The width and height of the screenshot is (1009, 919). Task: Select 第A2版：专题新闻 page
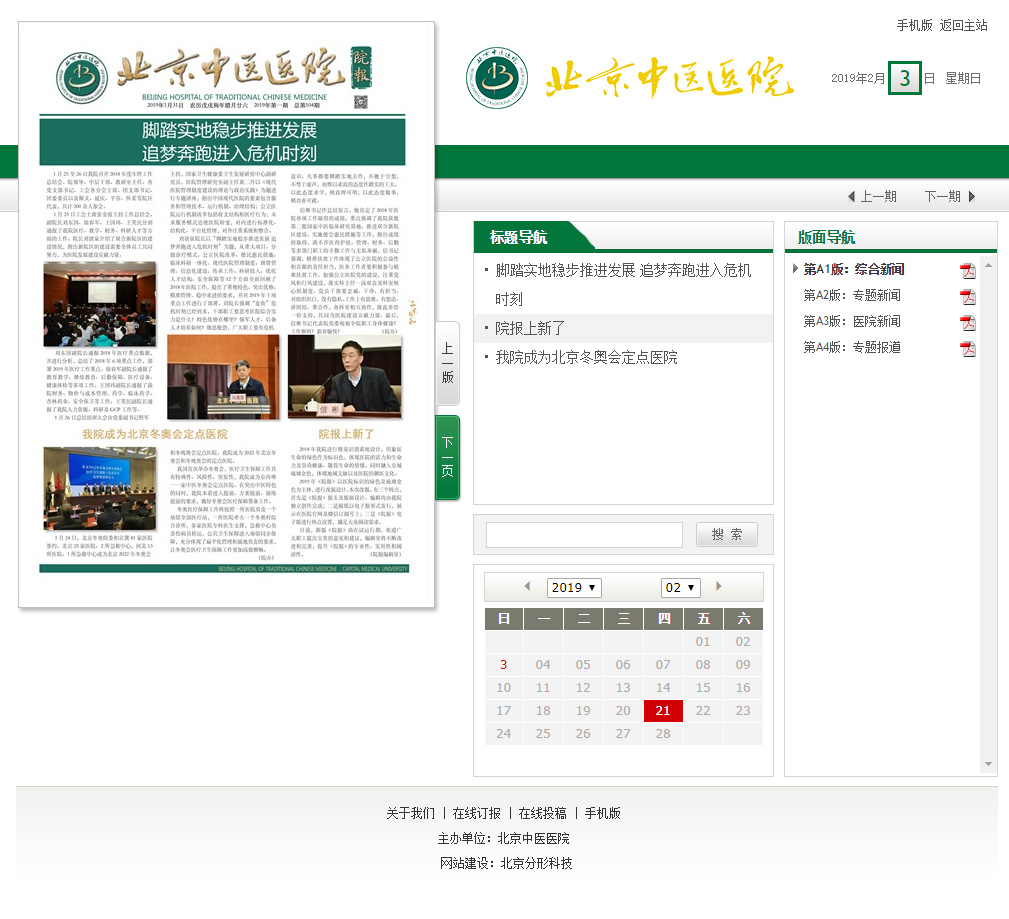[852, 295]
